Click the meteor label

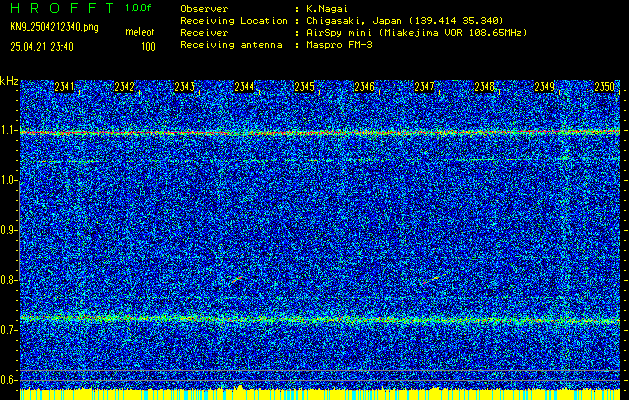pos(140,32)
